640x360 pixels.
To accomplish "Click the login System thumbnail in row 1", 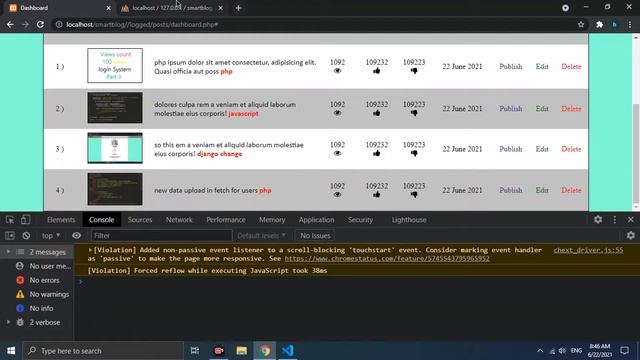I will [115, 66].
